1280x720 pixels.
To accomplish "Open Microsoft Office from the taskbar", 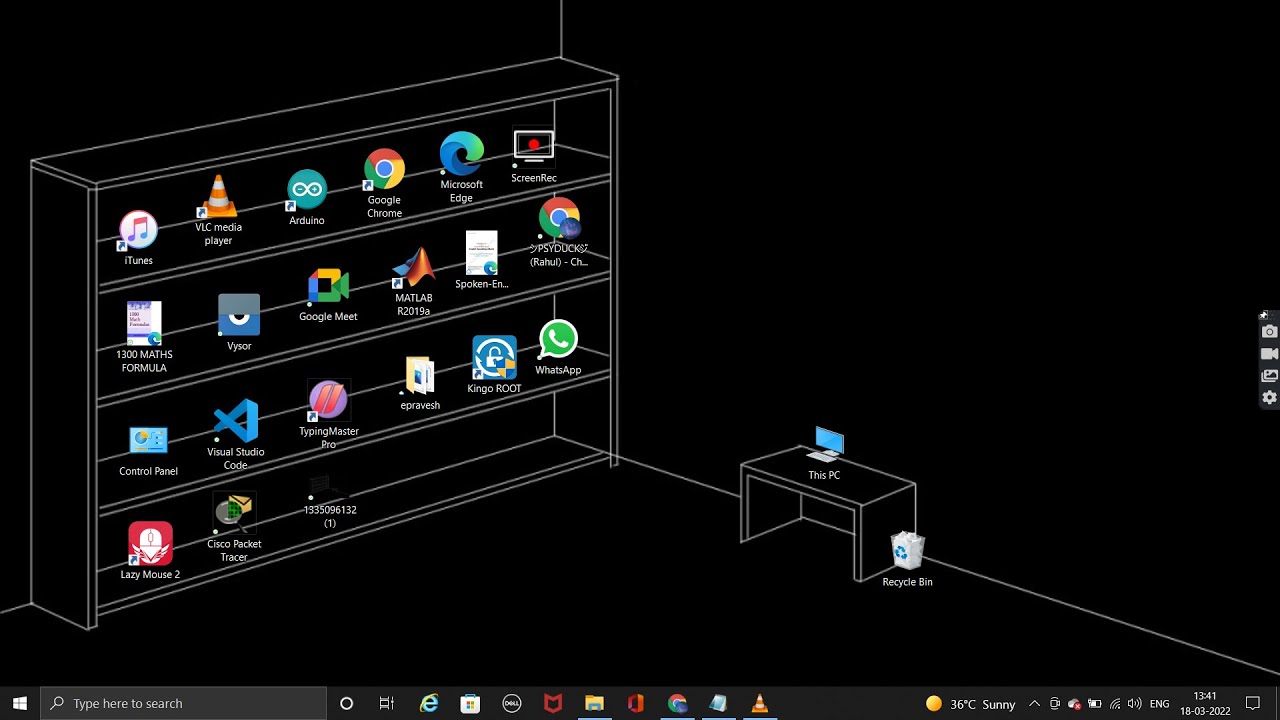I will tap(636, 703).
